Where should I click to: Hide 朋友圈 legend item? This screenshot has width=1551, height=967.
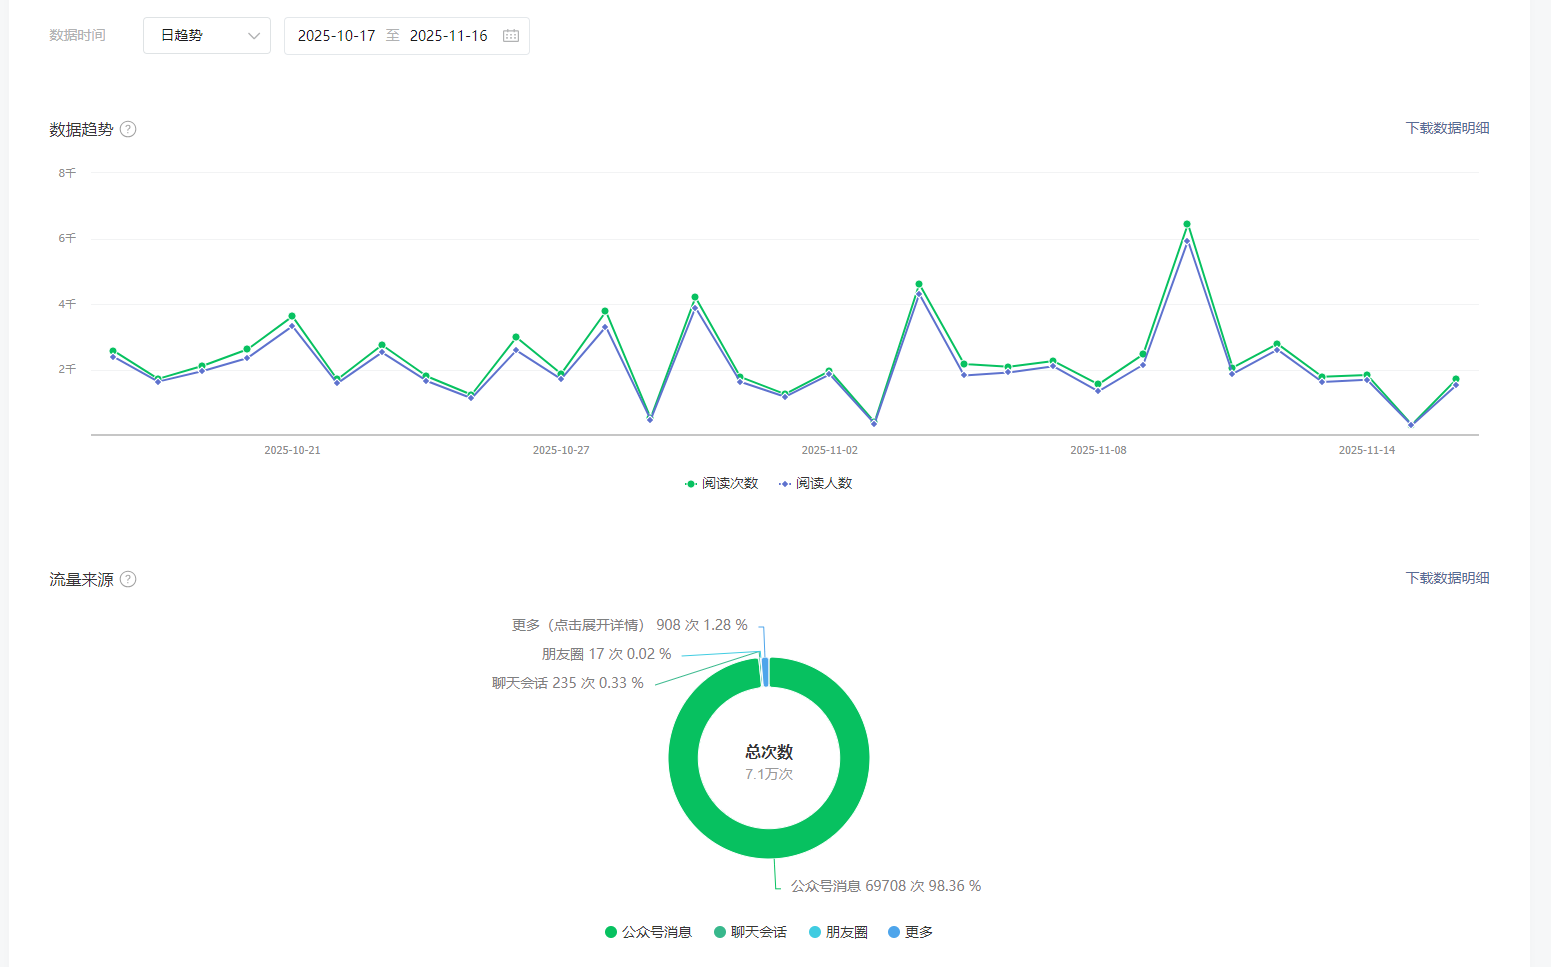point(838,932)
